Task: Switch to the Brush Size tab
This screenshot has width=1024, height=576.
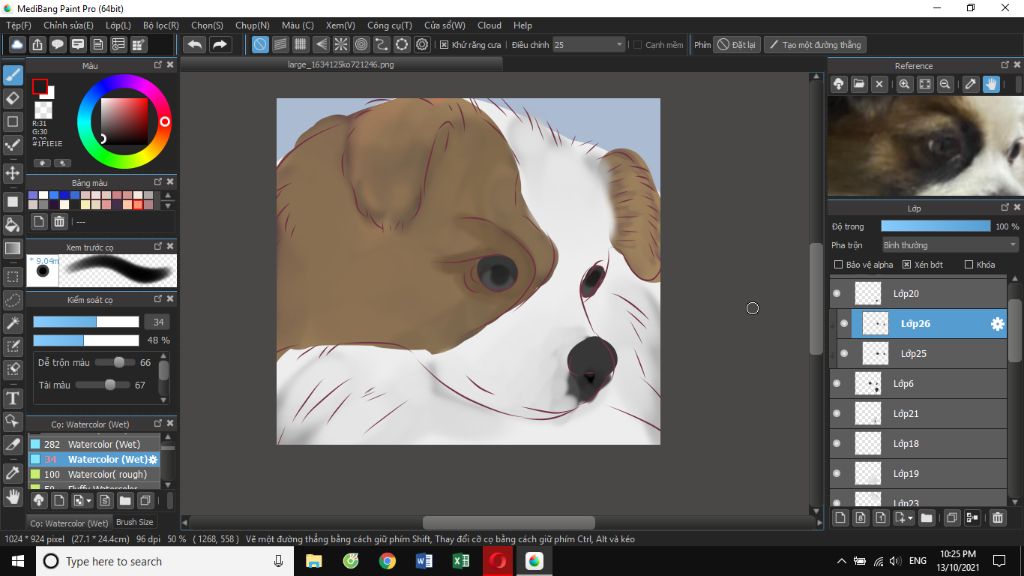Action: coord(135,522)
